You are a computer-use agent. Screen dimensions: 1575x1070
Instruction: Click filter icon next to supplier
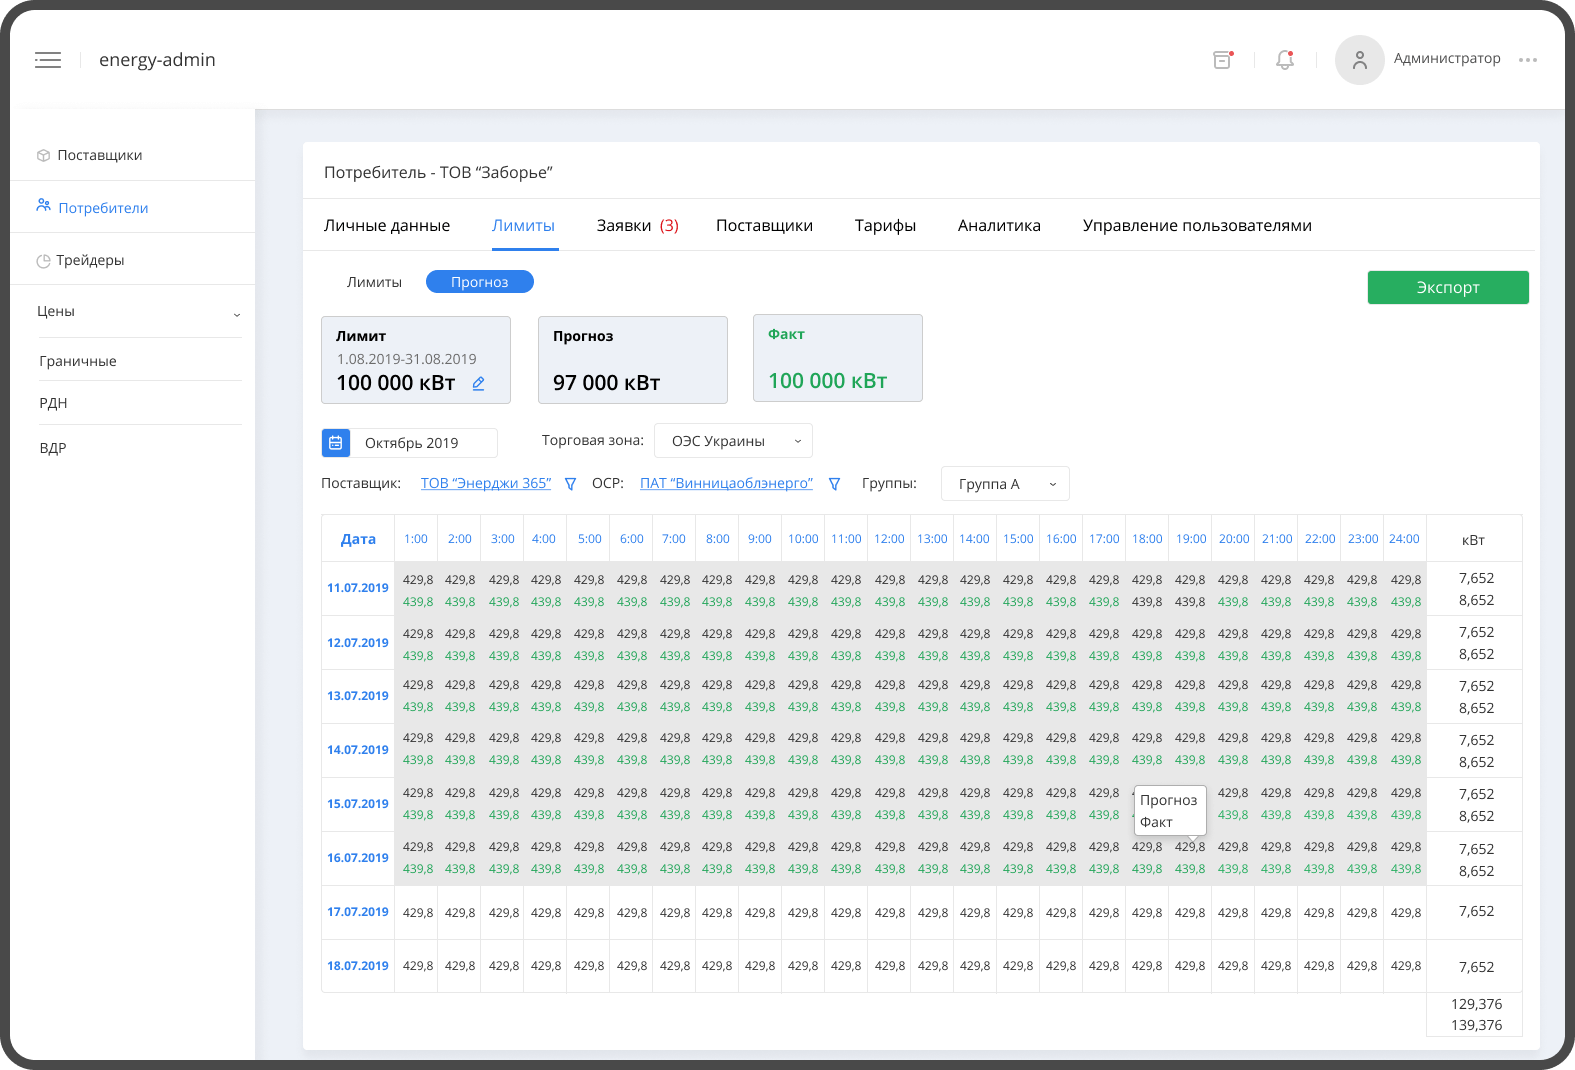pos(570,484)
